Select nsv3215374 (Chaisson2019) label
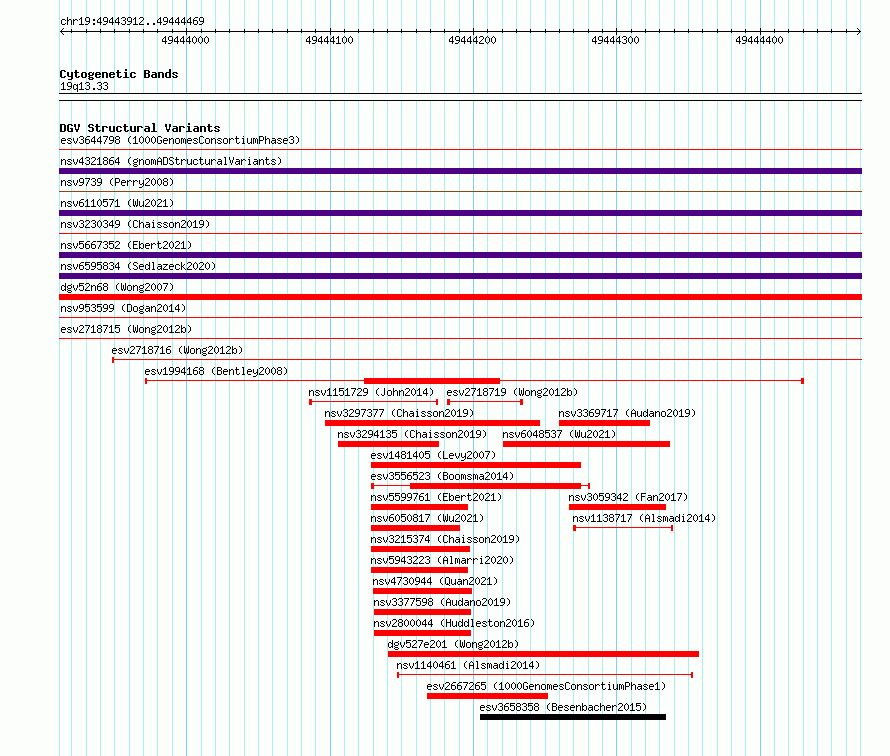 point(445,539)
